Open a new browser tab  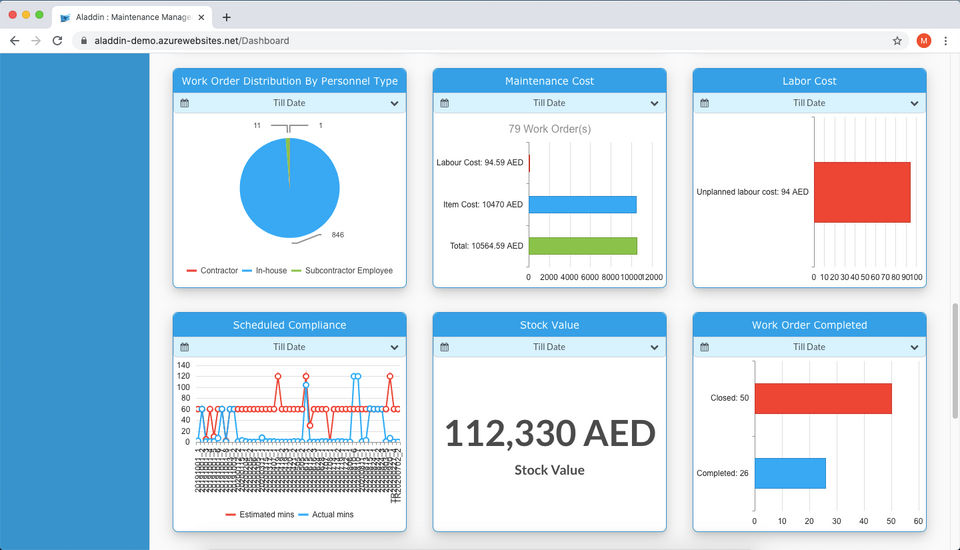click(227, 17)
